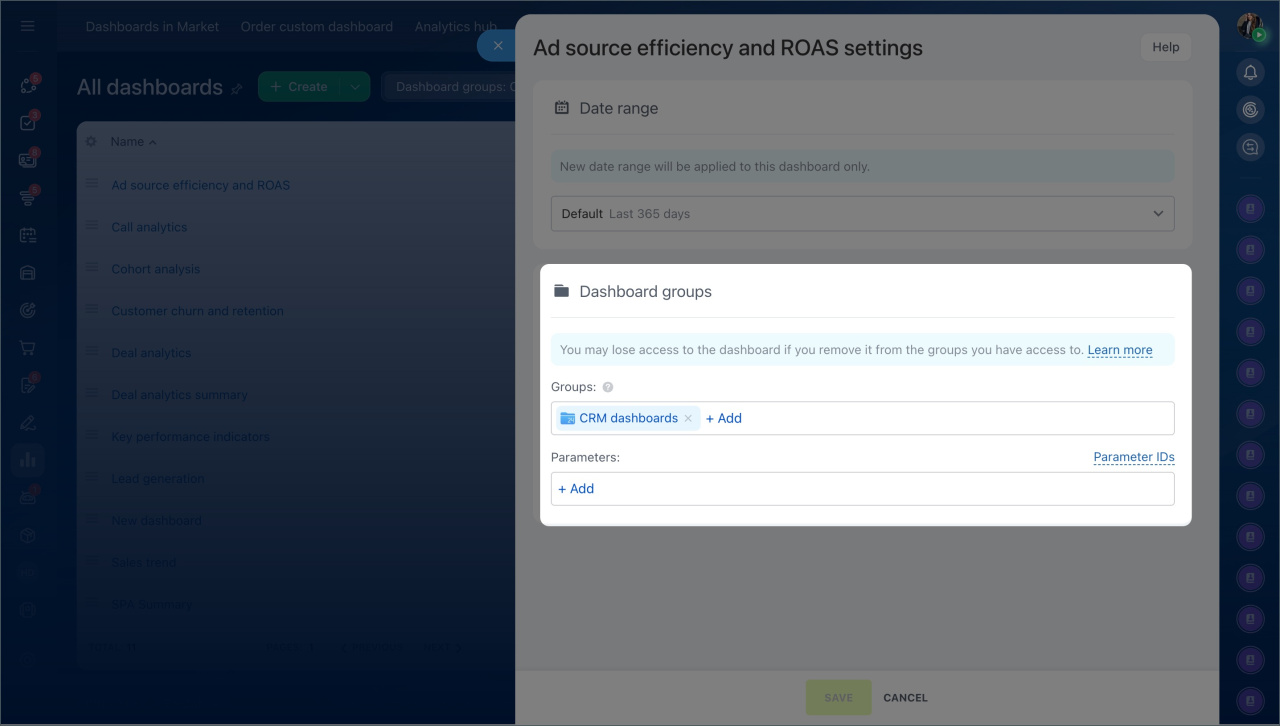Expand the Create button dropdown arrow

[x=354, y=87]
